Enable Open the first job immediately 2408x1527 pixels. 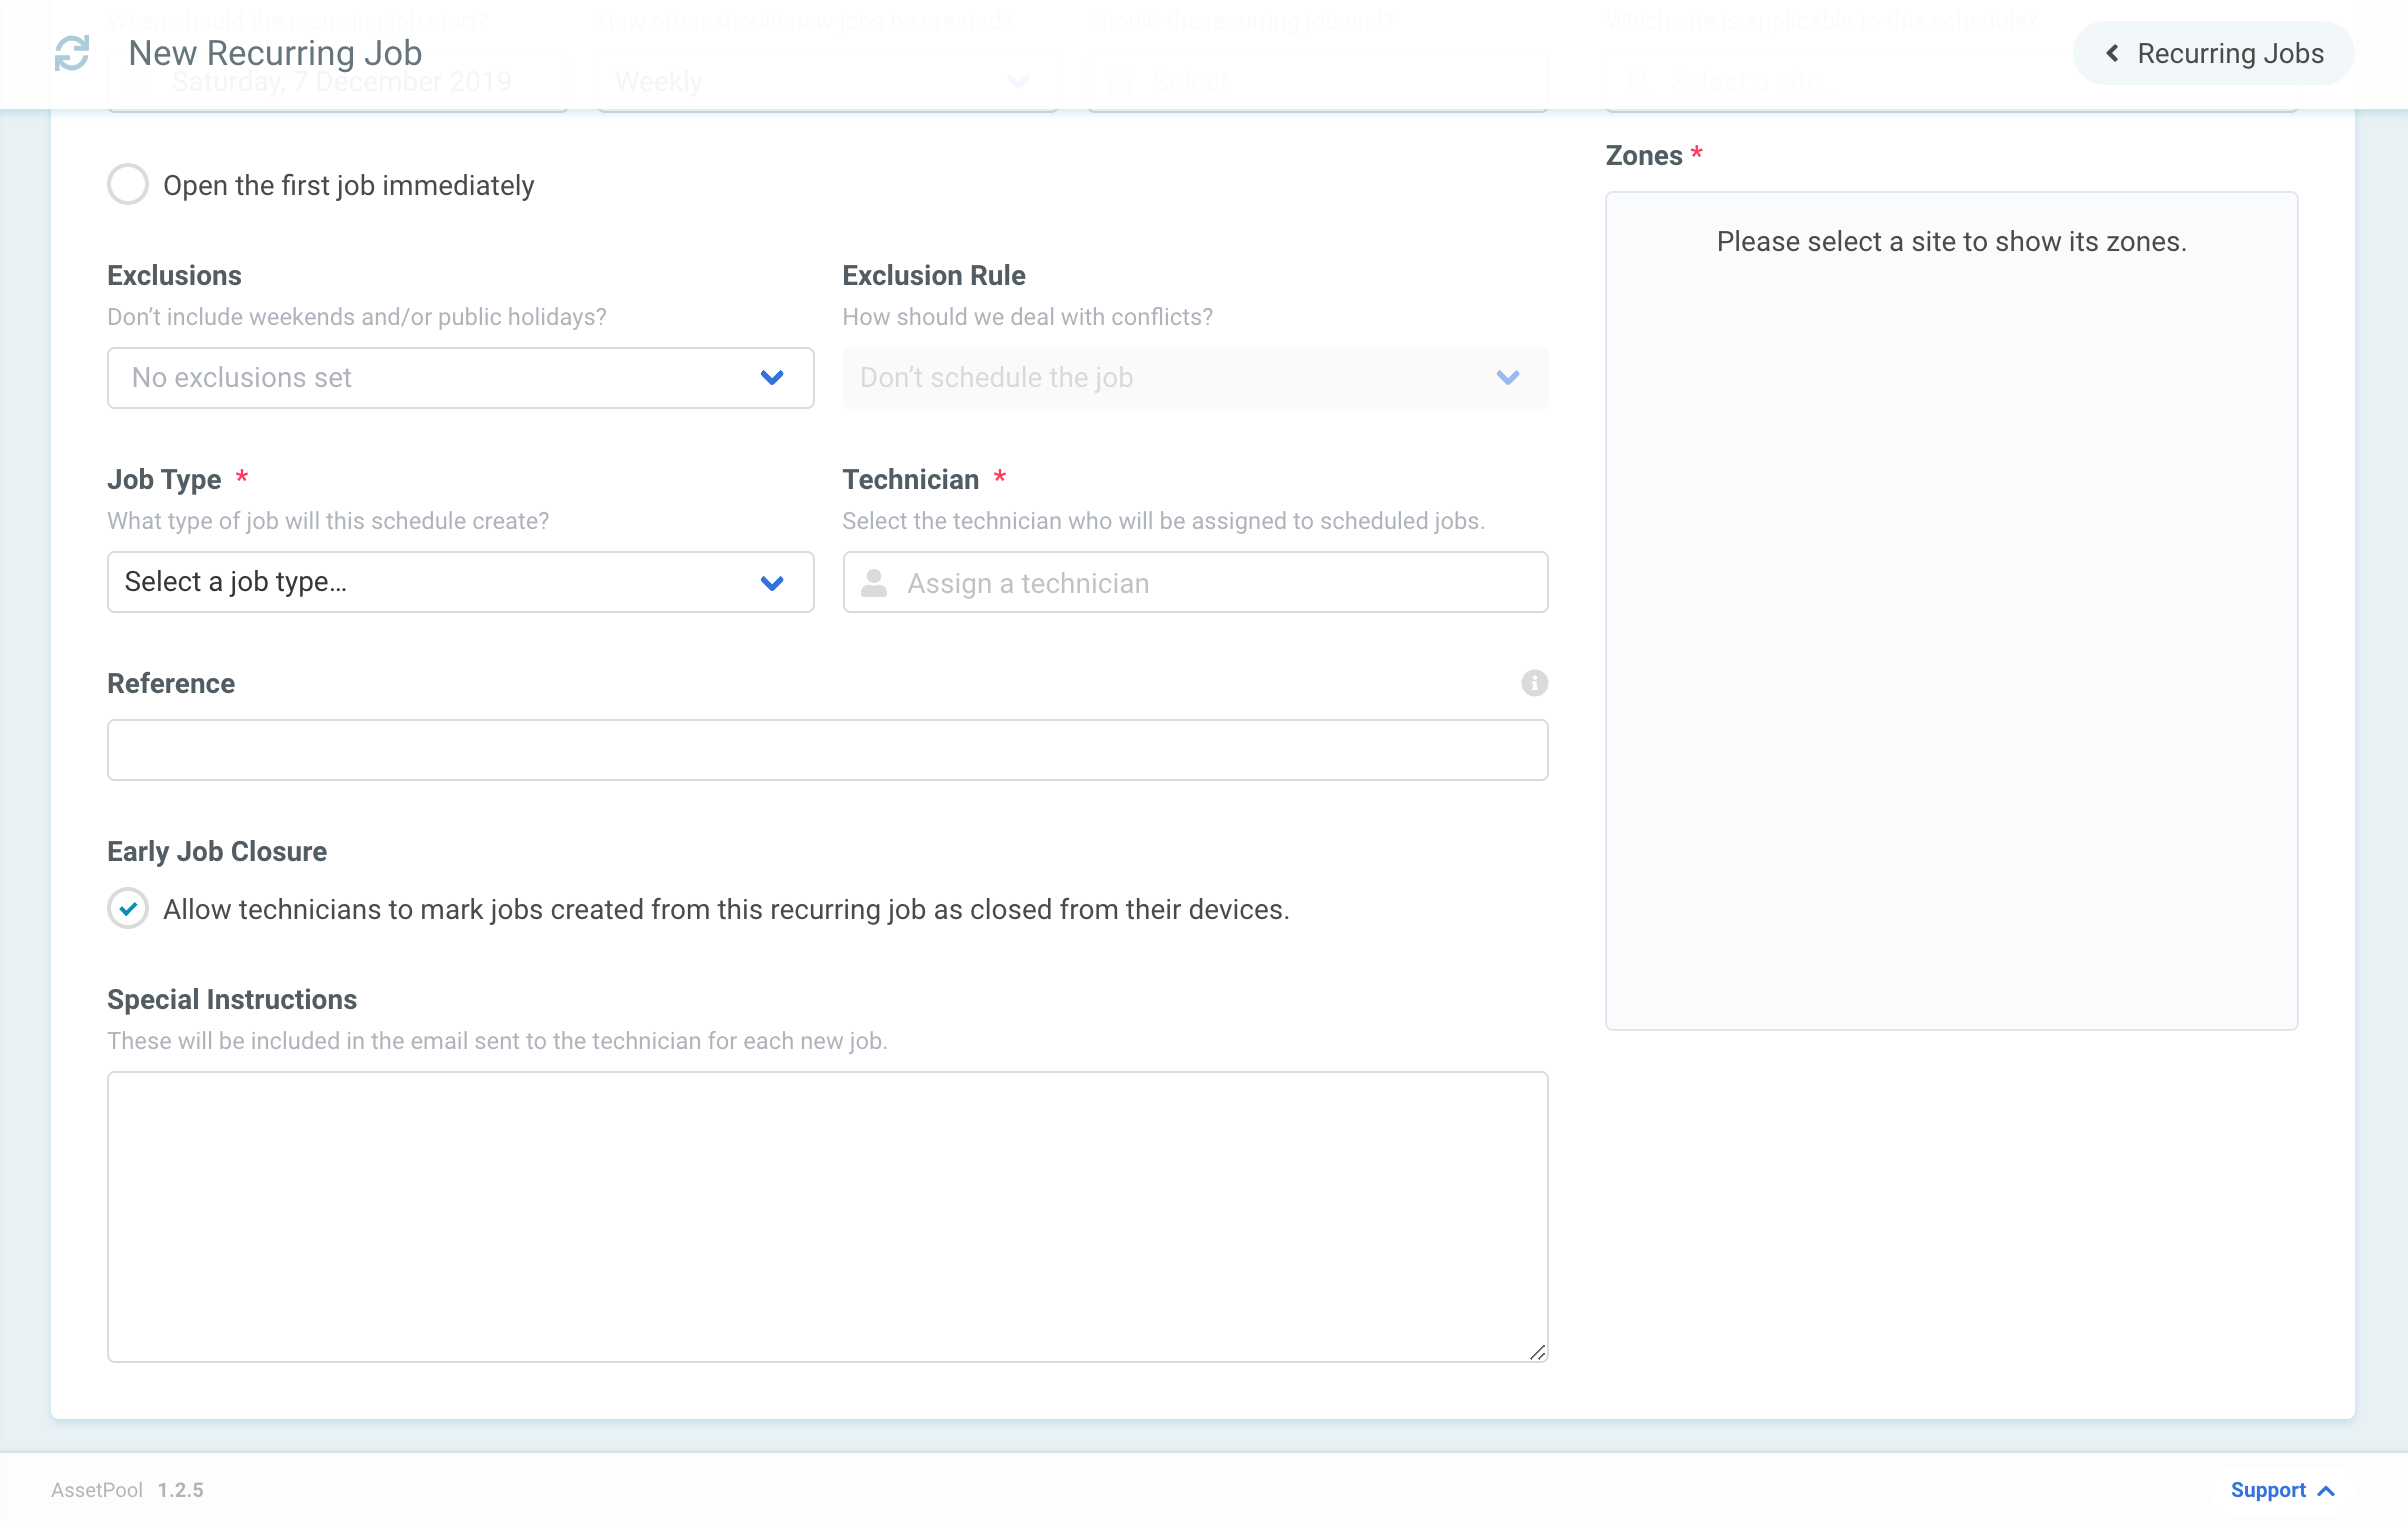[128, 185]
